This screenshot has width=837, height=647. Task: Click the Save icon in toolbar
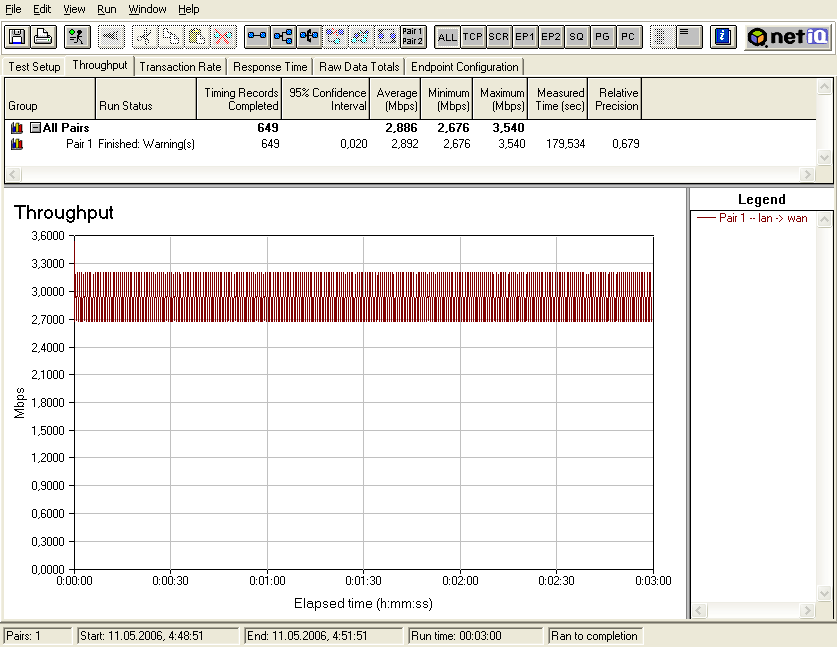(x=17, y=37)
